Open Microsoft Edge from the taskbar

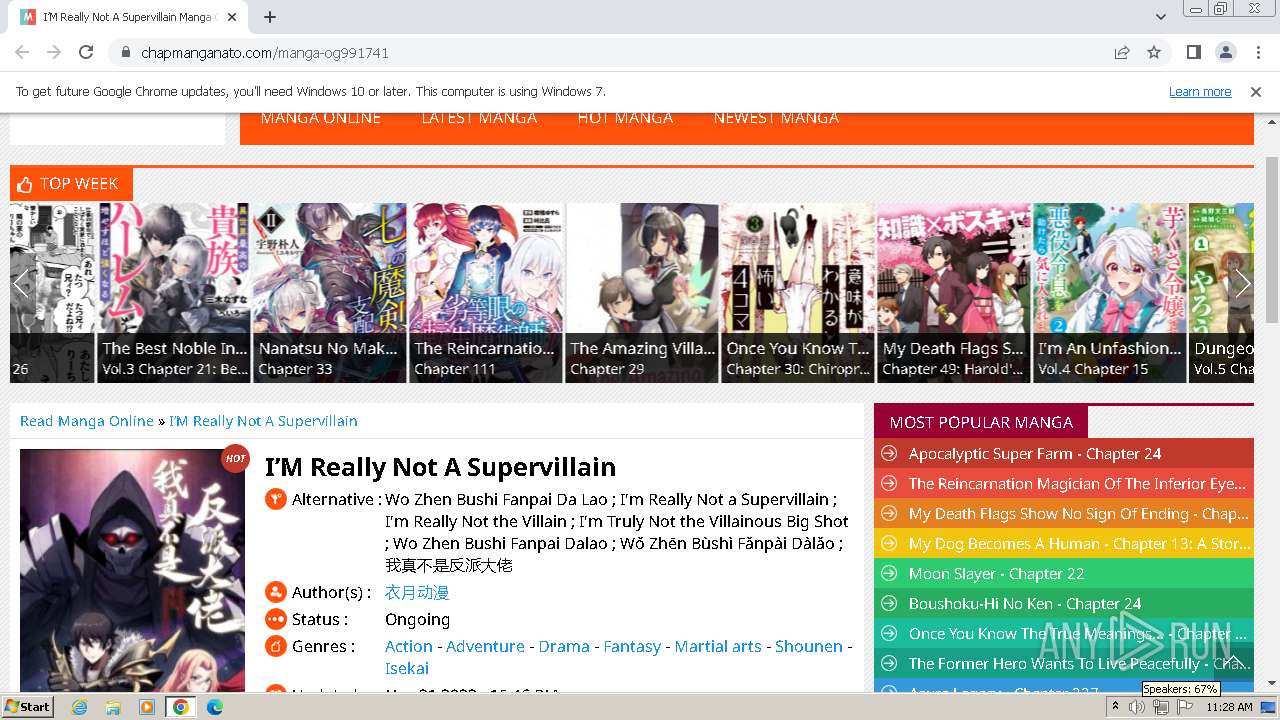[x=214, y=706]
